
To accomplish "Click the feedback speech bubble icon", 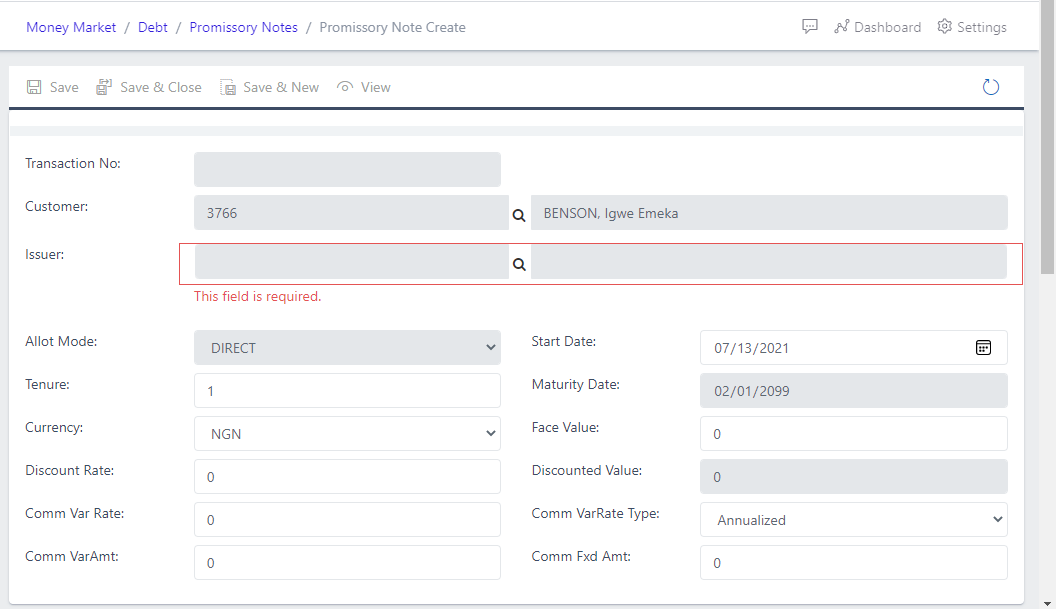I will point(809,27).
